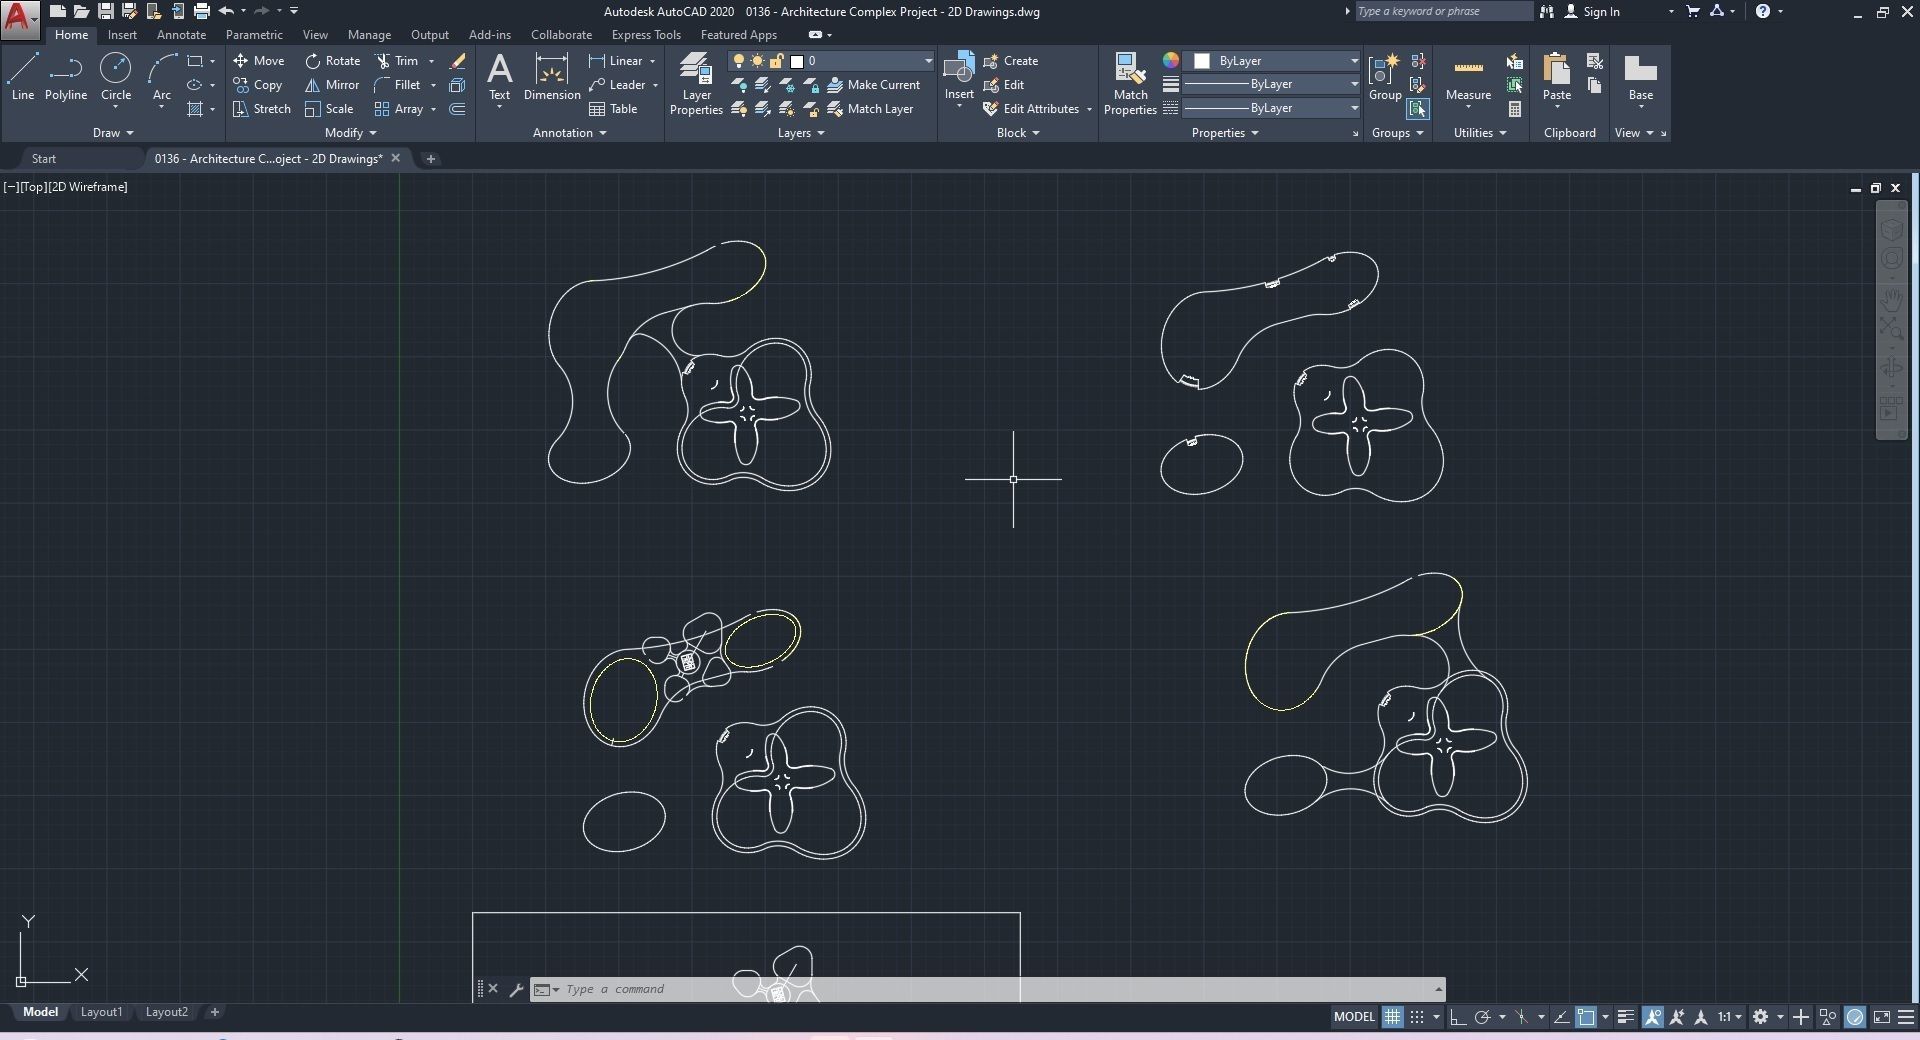Image resolution: width=1920 pixels, height=1040 pixels.
Task: Click the Erase tool icon
Action: (457, 61)
